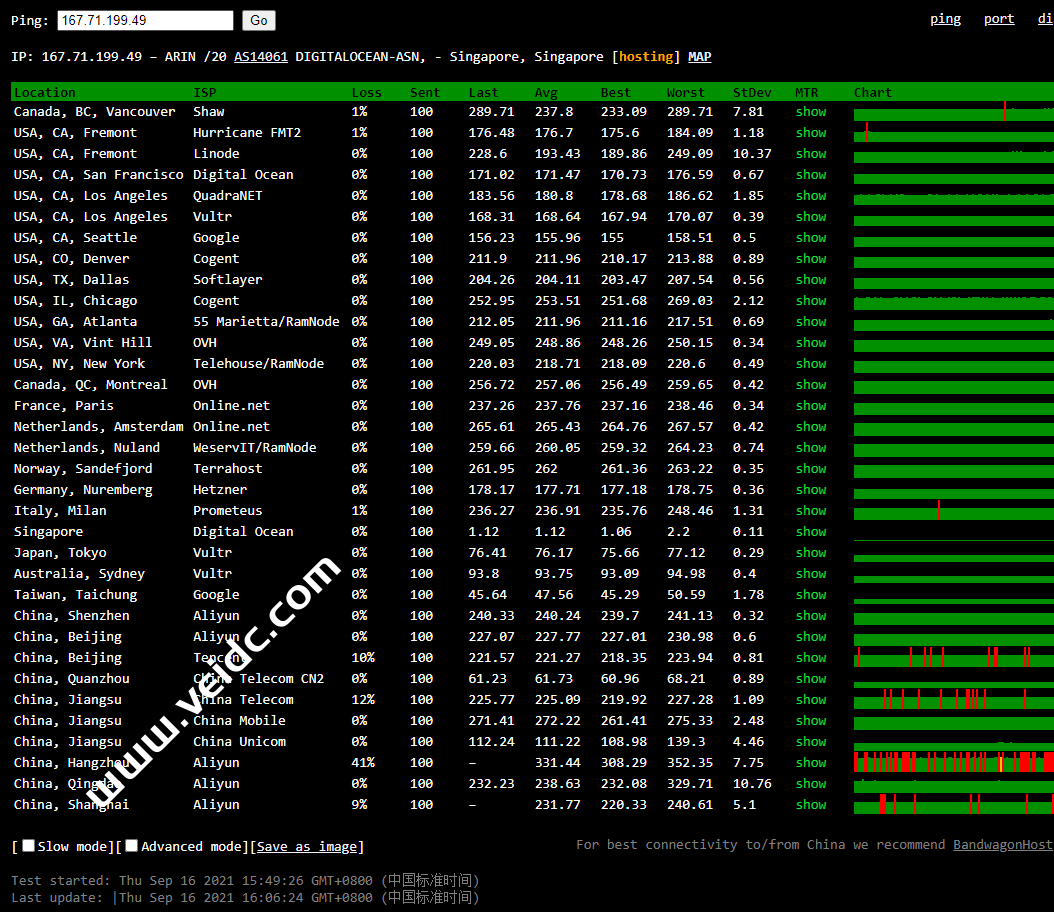Open the port tab link
Image resolution: width=1054 pixels, height=912 pixels.
click(x=998, y=19)
